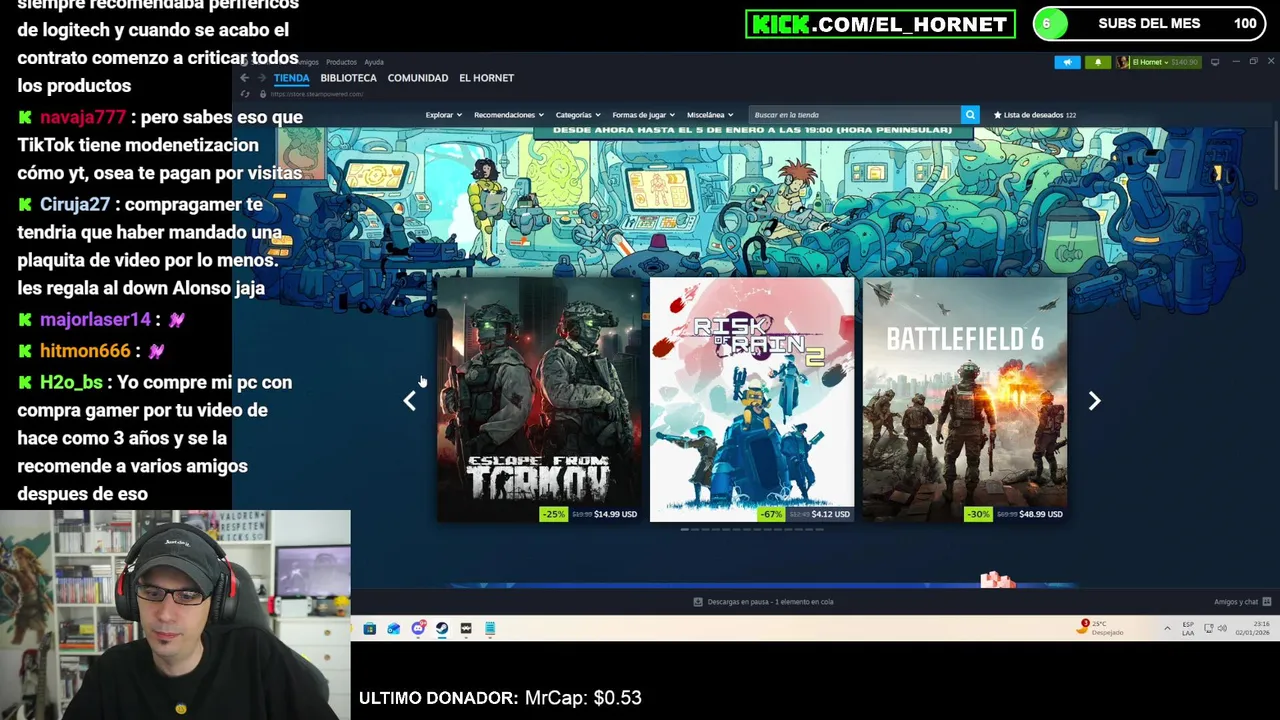Open the network icon in system tray
1280x720 pixels.
(x=1208, y=629)
